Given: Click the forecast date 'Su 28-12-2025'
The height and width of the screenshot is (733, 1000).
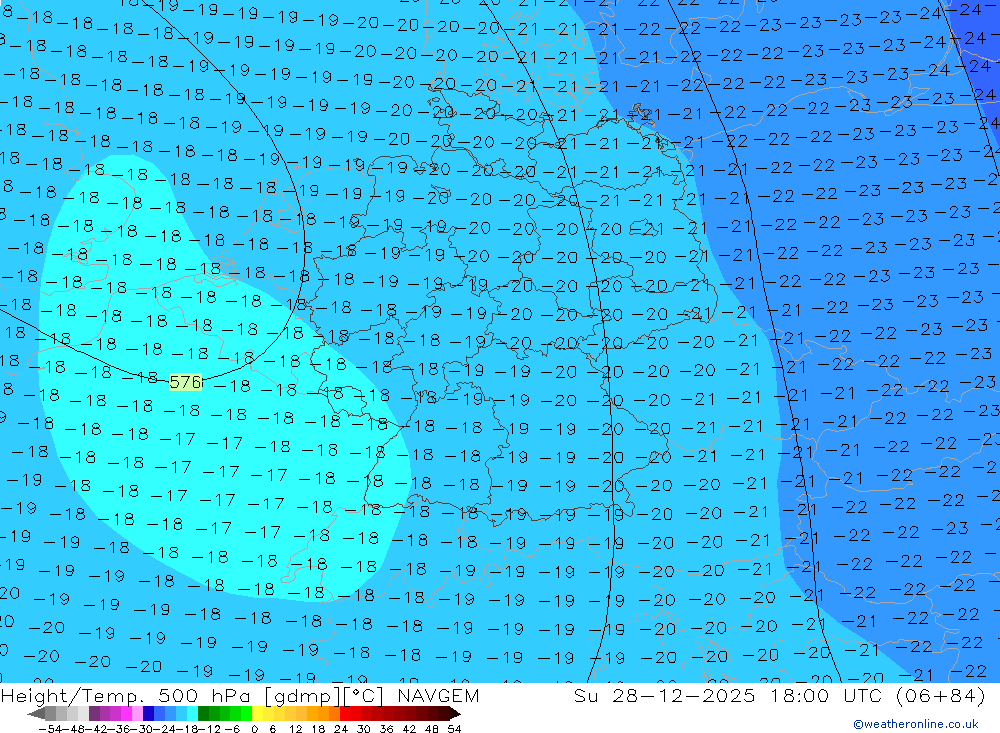Looking at the screenshot, I should coord(664,695).
